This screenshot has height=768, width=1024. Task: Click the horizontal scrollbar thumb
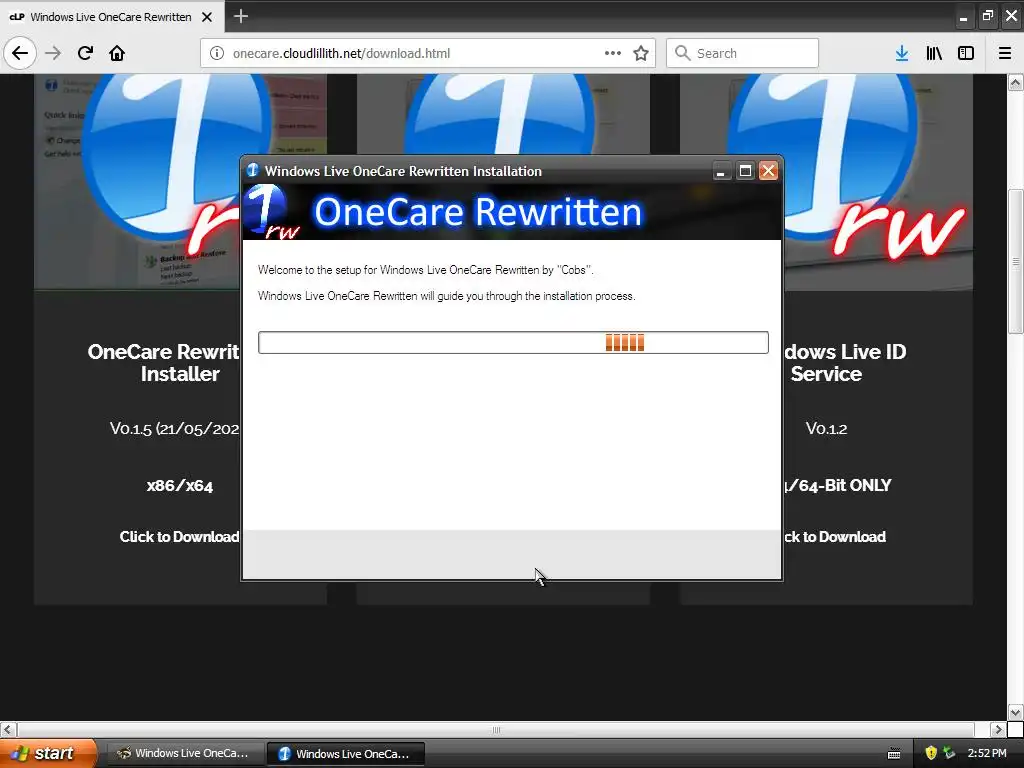coord(496,729)
